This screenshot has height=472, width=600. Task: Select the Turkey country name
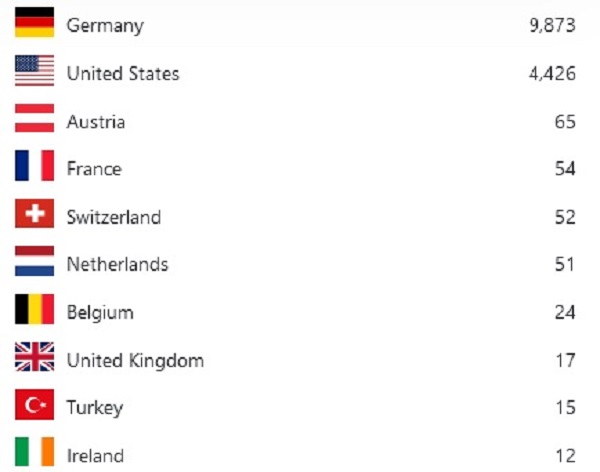tap(95, 408)
